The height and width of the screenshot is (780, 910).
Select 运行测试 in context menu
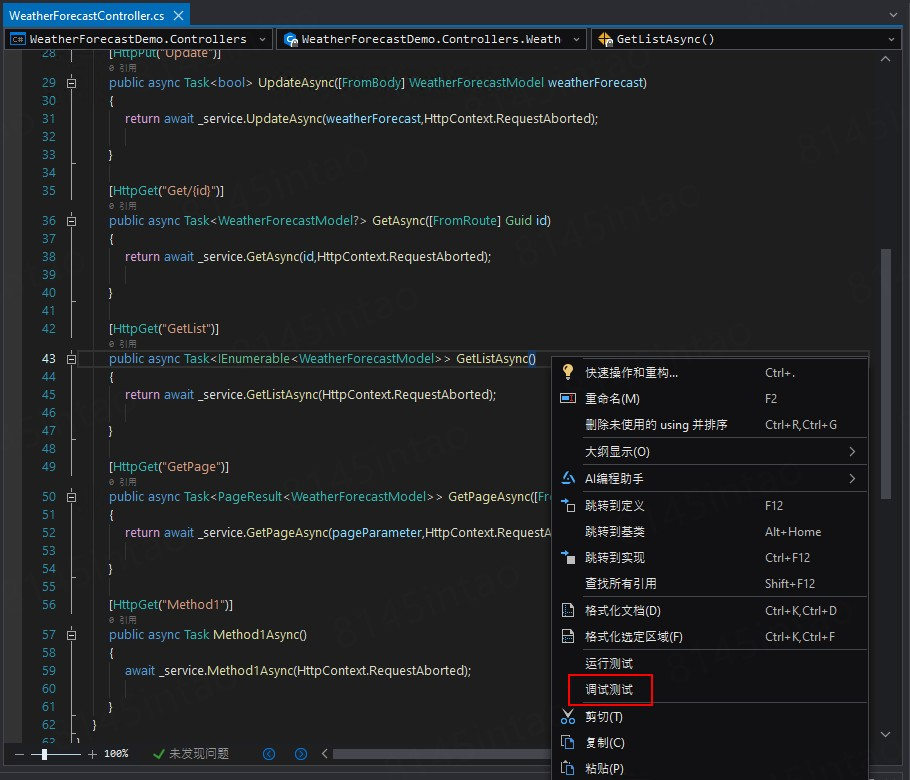(710, 663)
